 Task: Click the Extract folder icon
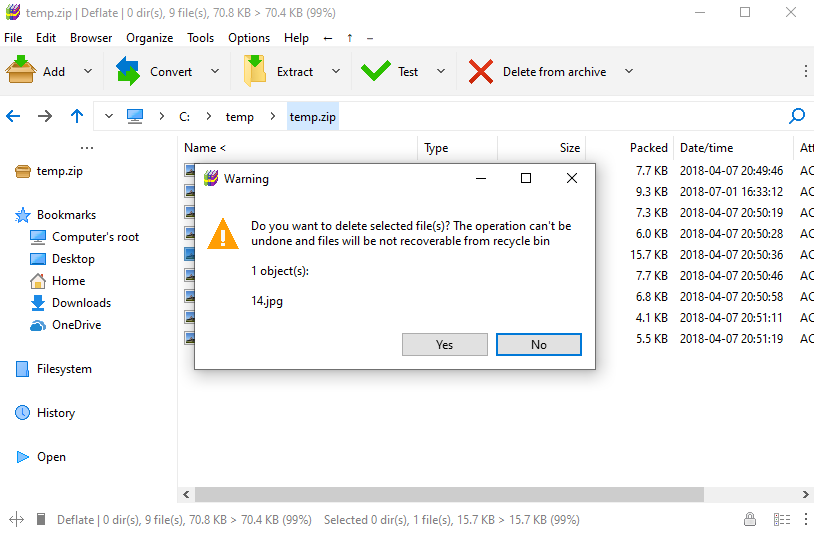click(255, 71)
